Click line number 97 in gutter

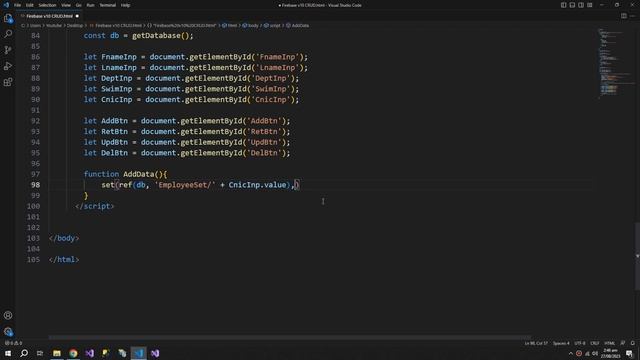tap(36, 174)
